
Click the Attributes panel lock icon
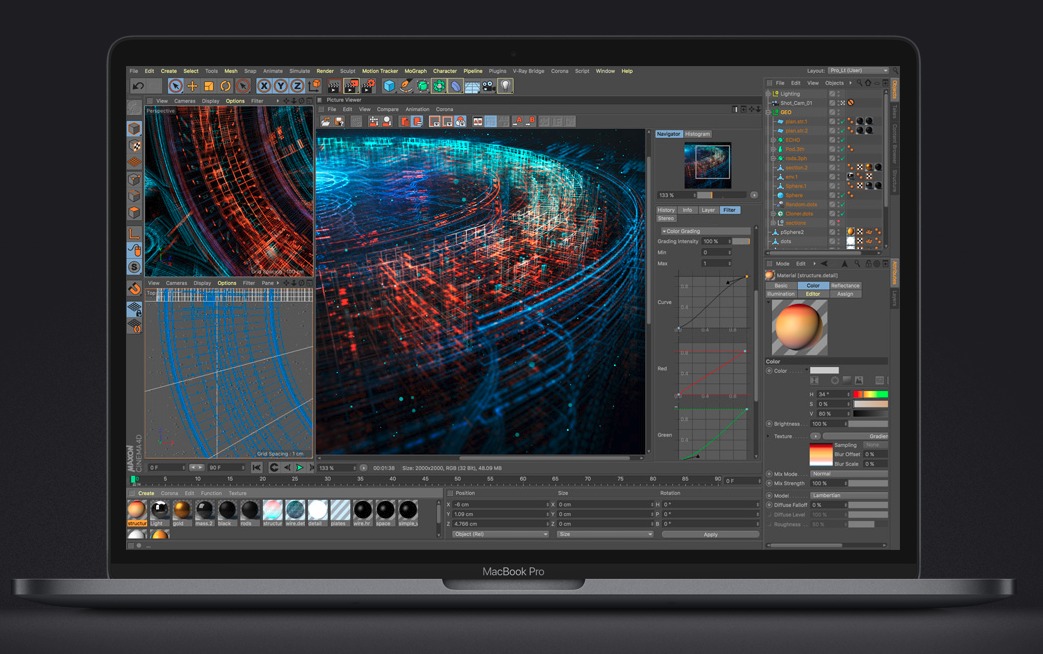click(868, 263)
